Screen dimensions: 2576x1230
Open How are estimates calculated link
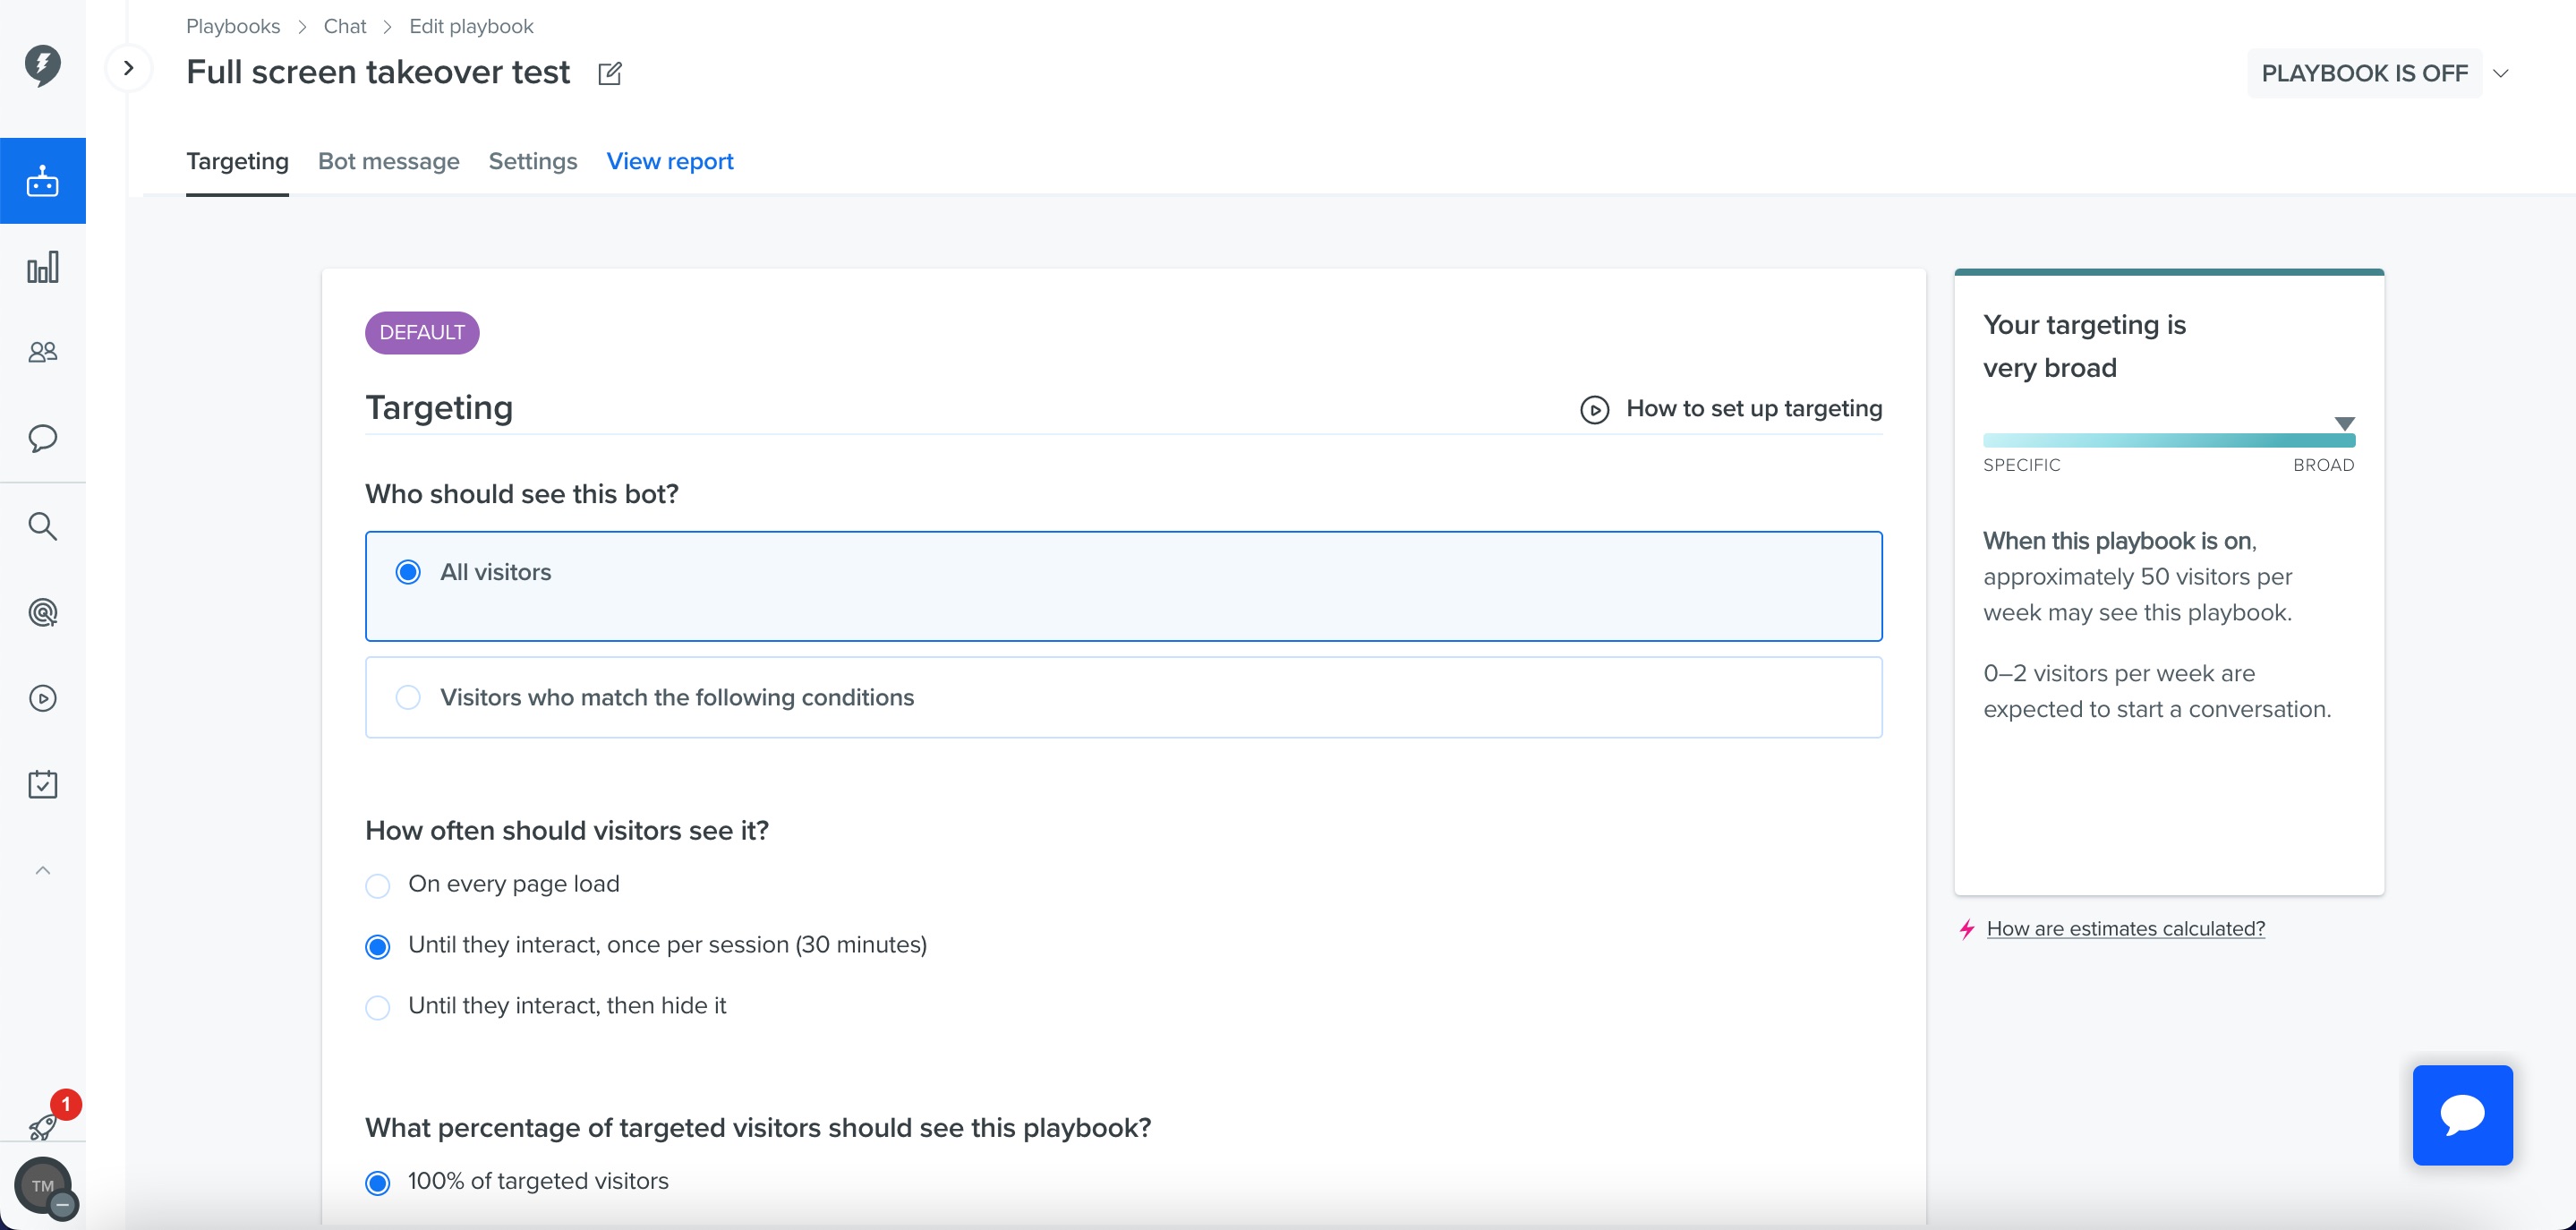(2125, 928)
